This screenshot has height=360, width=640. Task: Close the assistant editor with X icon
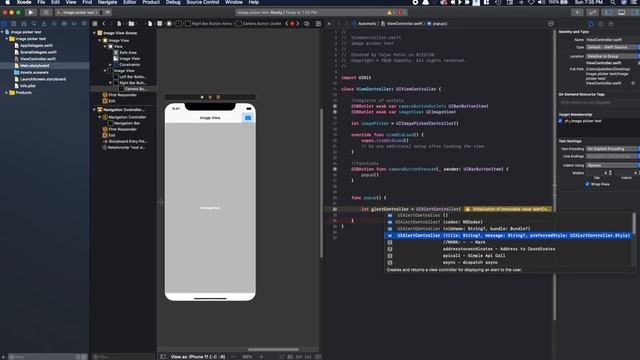[x=329, y=24]
